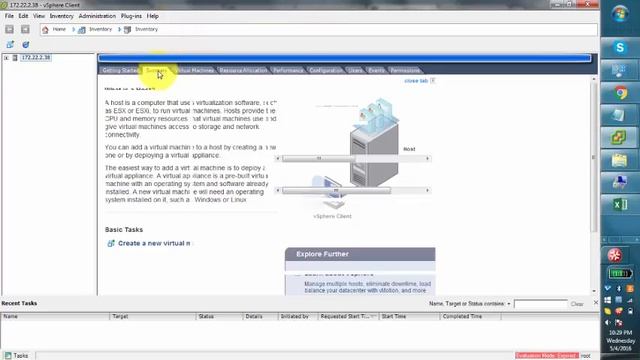Image resolution: width=640 pixels, height=360 pixels.
Task: Sort tasks by Requested Start Time column
Action: point(348,316)
